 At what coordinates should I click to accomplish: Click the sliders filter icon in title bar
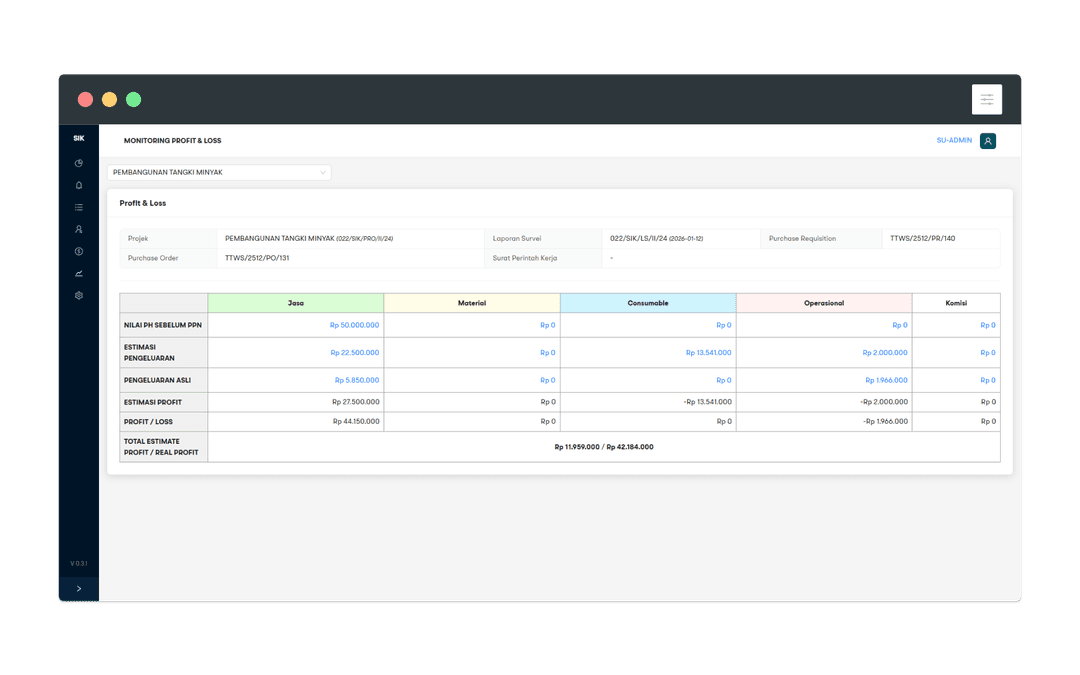click(x=986, y=99)
